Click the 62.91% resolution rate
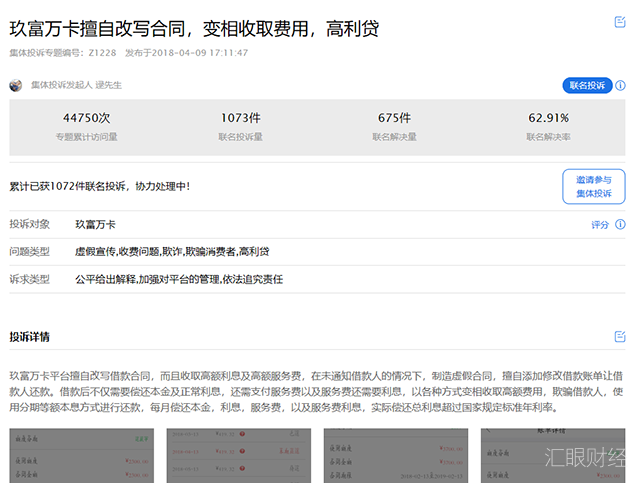 click(549, 118)
